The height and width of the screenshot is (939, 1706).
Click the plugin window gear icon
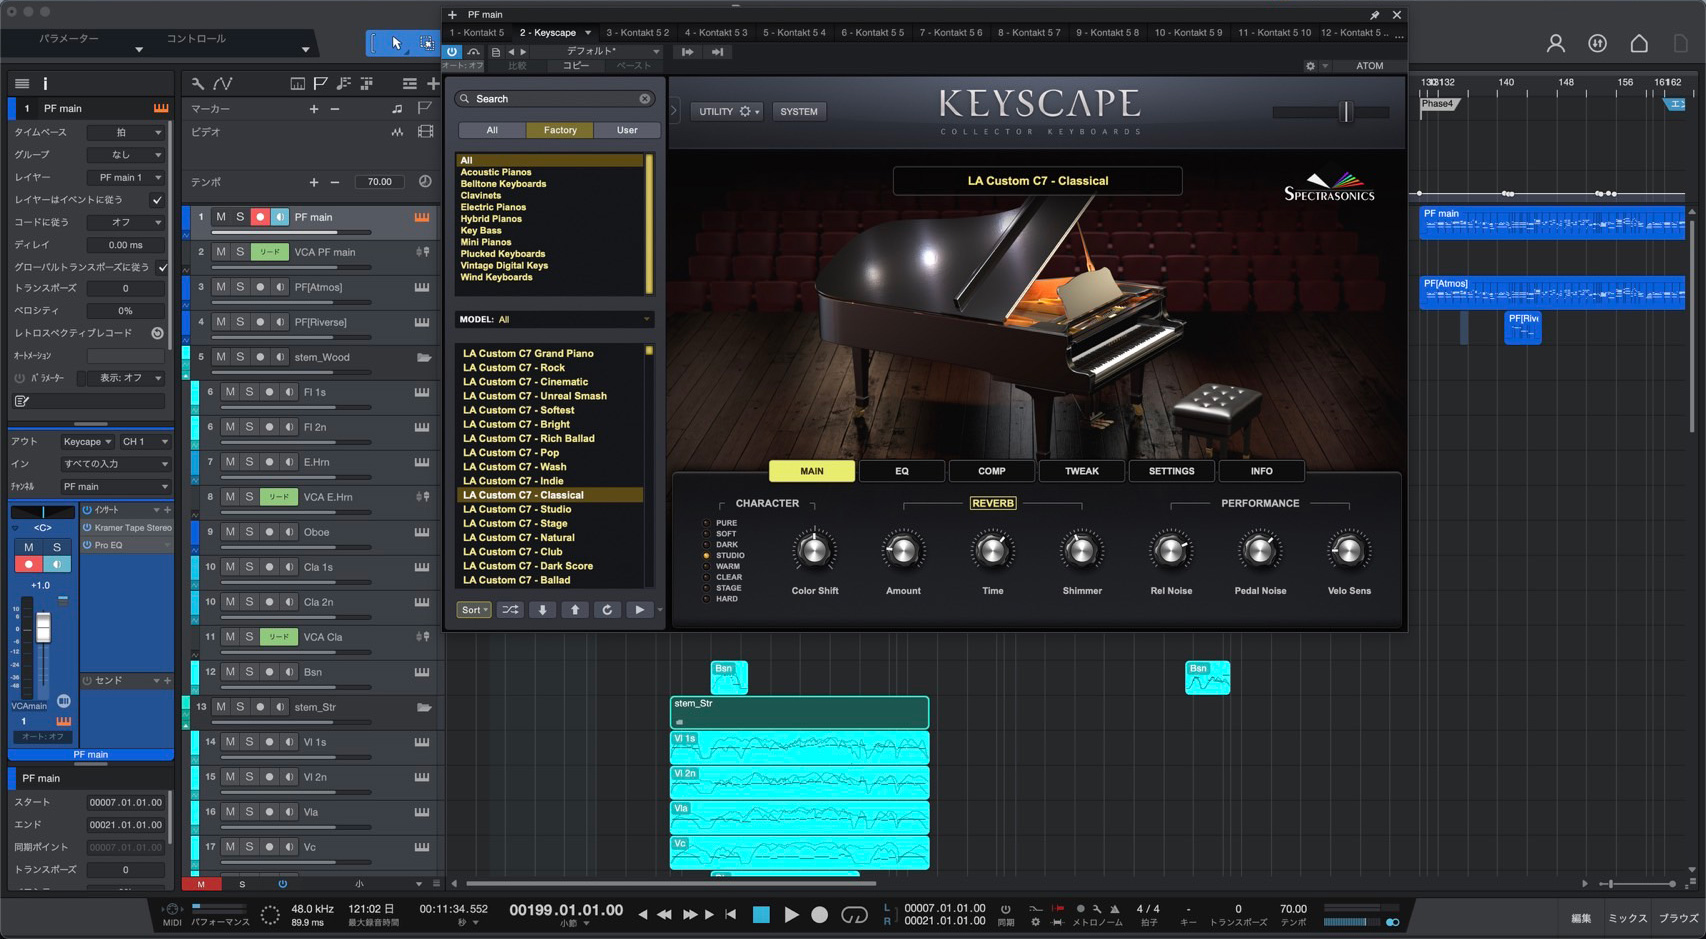pos(1310,66)
